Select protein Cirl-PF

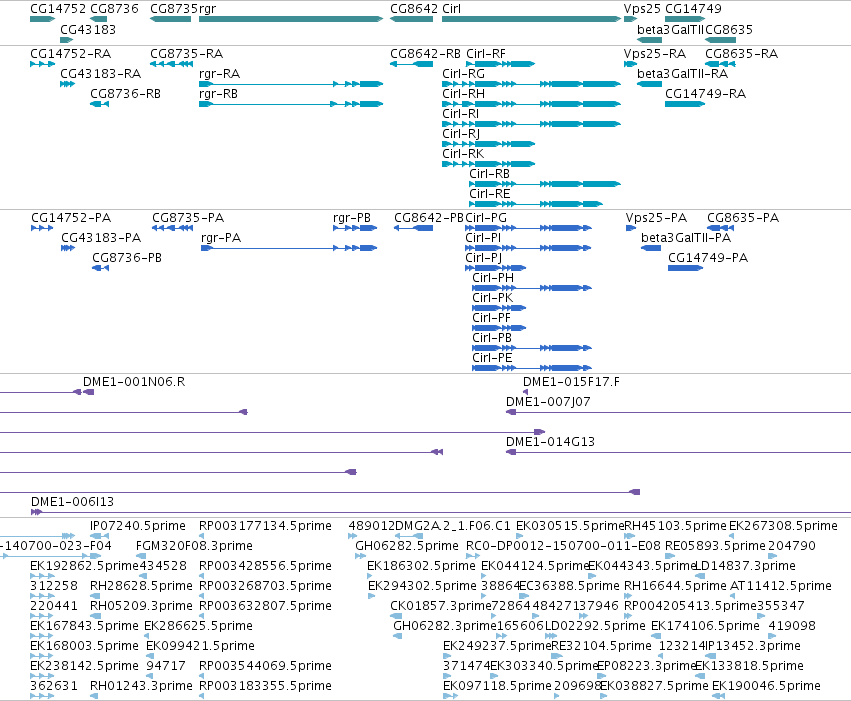coord(491,318)
